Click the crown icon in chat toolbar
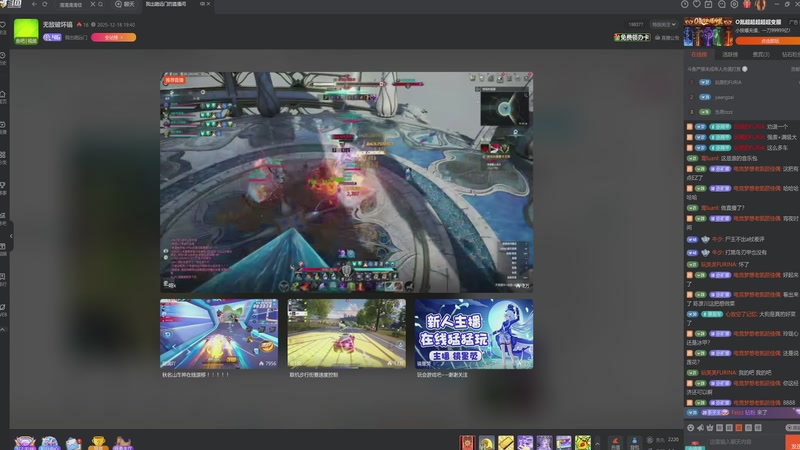The height and width of the screenshot is (450, 800). [710, 428]
